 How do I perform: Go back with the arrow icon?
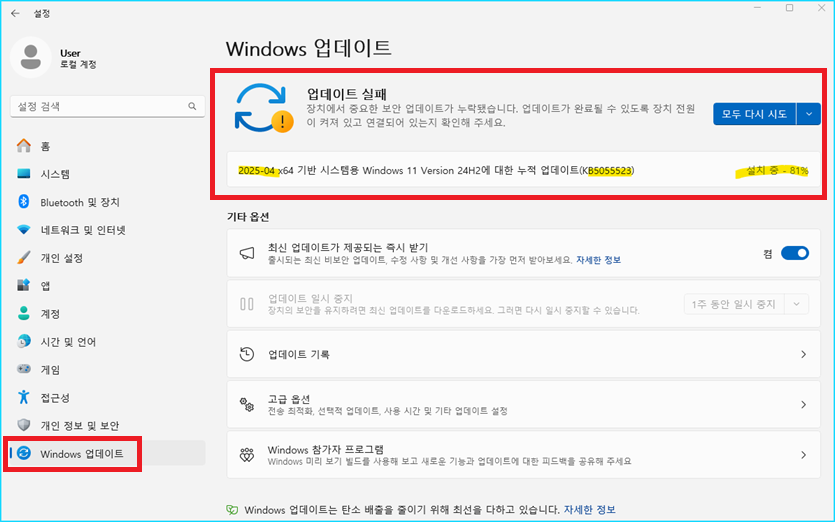point(15,13)
